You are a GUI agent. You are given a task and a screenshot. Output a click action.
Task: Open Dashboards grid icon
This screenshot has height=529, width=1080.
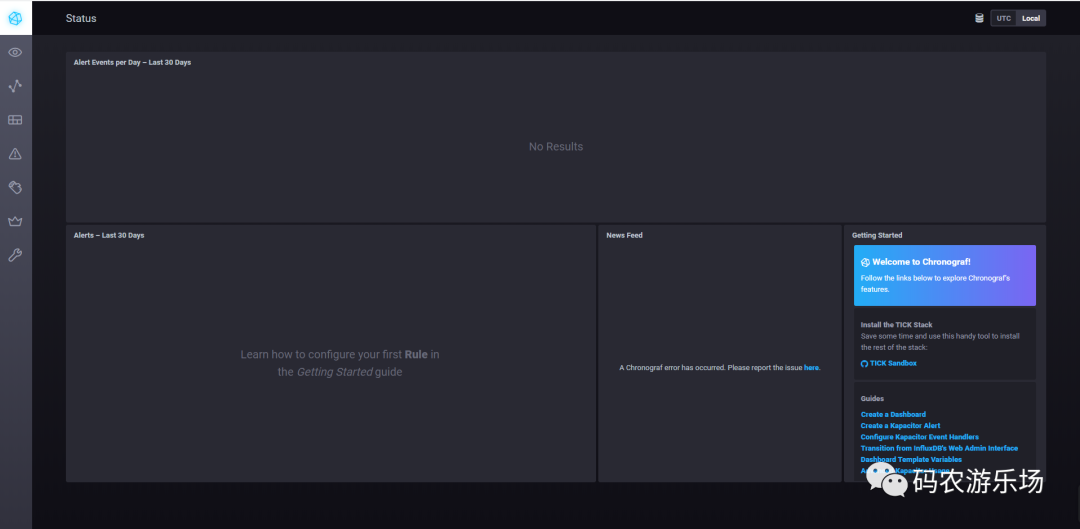tap(15, 120)
